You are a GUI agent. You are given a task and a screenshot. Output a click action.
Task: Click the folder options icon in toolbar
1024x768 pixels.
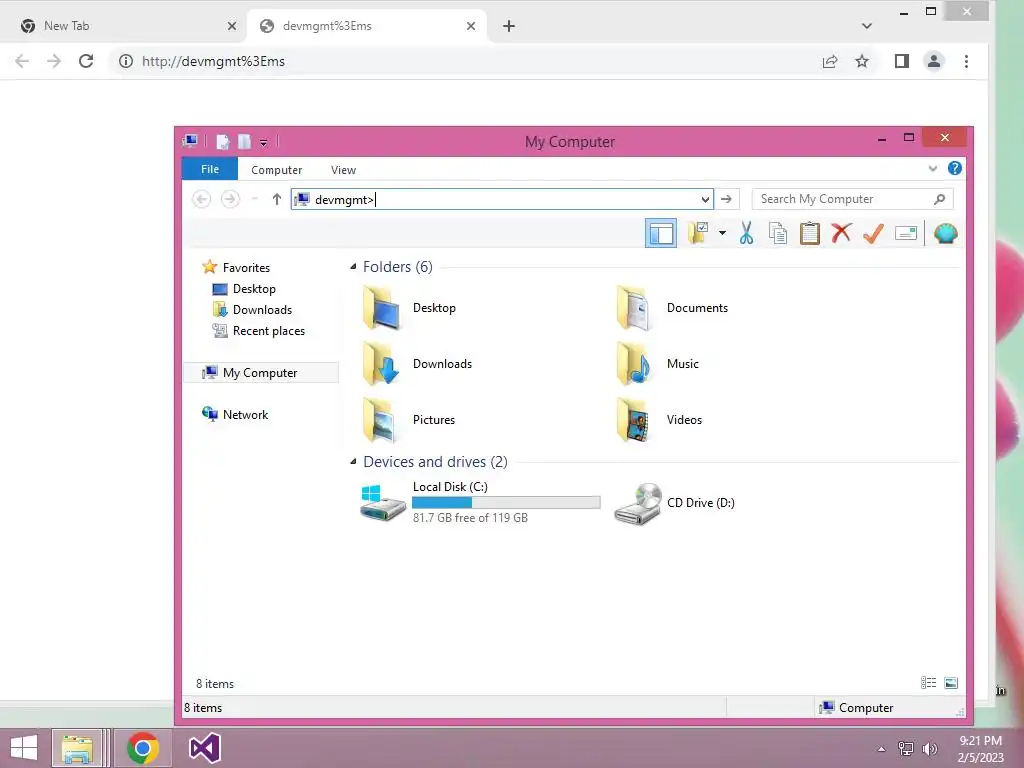pos(698,233)
